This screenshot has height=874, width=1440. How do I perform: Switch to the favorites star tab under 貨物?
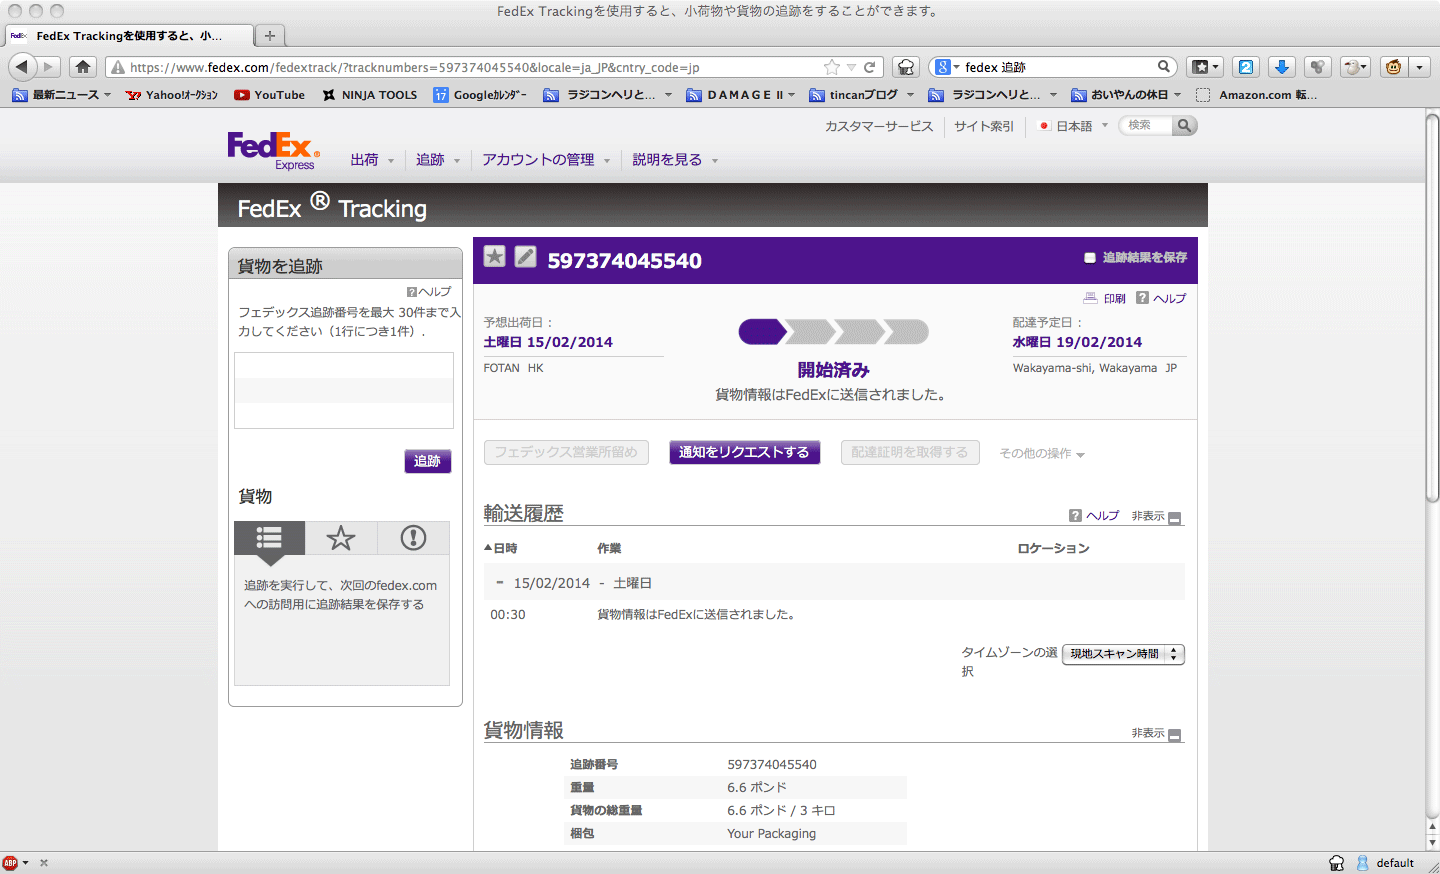341,538
